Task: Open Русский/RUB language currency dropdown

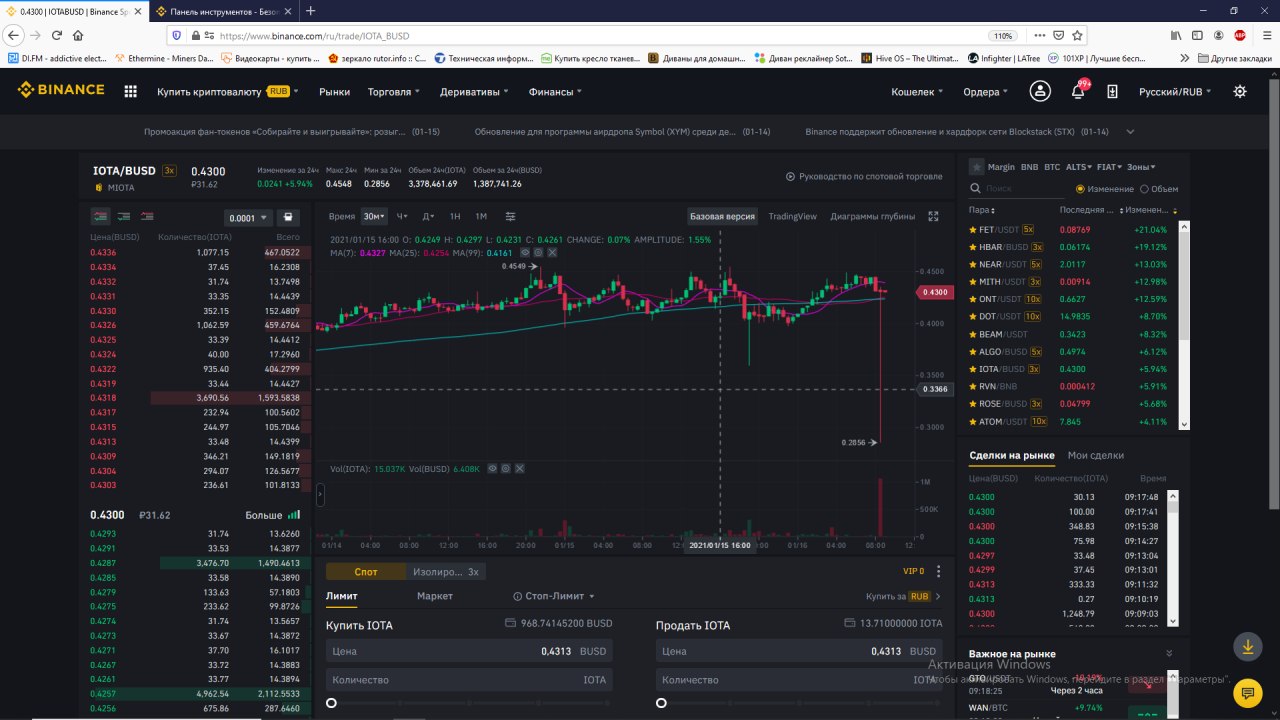Action: [1175, 91]
